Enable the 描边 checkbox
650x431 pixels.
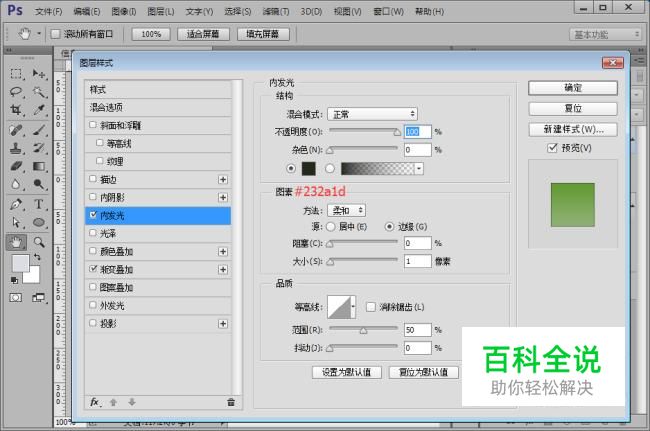click(x=93, y=179)
